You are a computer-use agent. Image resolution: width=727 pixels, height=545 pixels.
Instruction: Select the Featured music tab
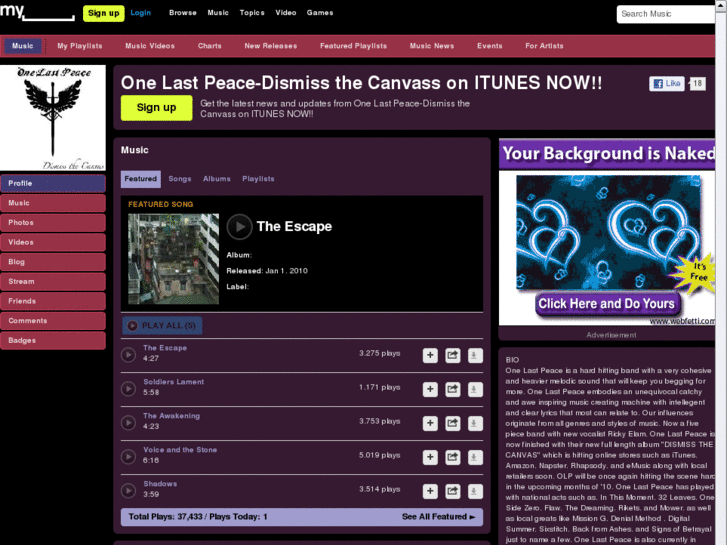(140, 179)
